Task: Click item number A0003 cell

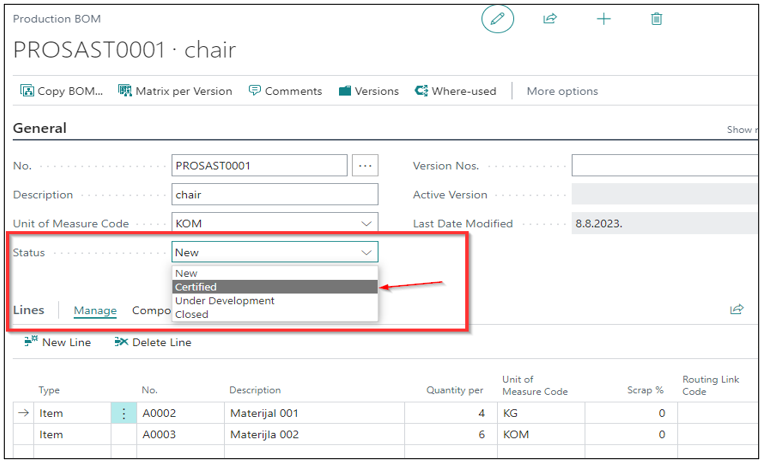Action: [180, 434]
